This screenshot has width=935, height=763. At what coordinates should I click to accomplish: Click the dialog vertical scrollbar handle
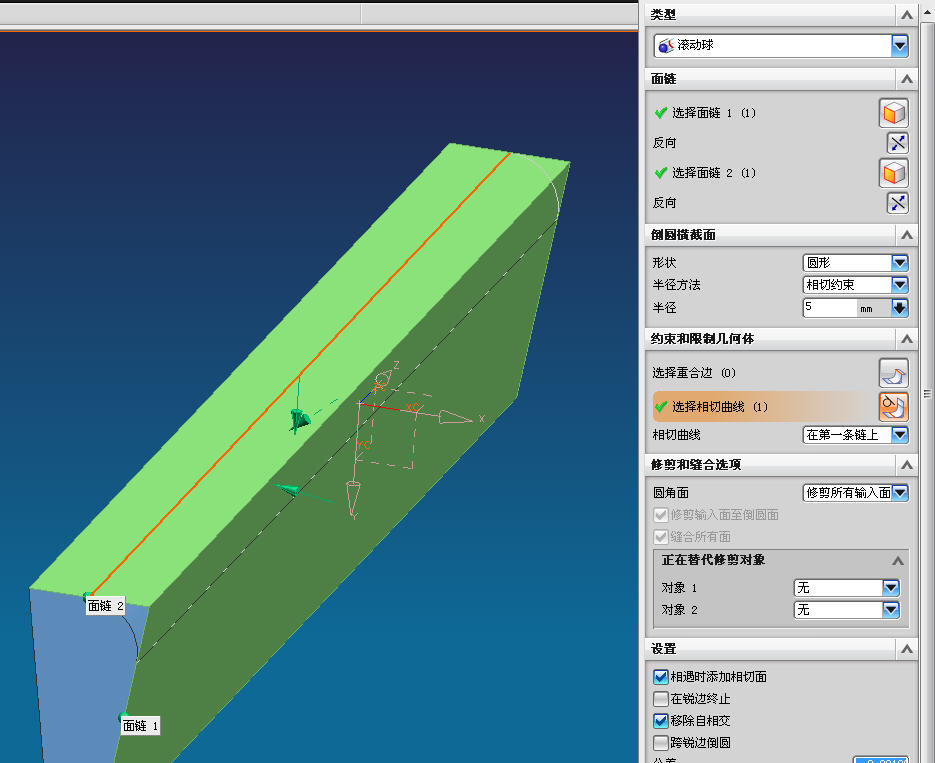[x=927, y=393]
